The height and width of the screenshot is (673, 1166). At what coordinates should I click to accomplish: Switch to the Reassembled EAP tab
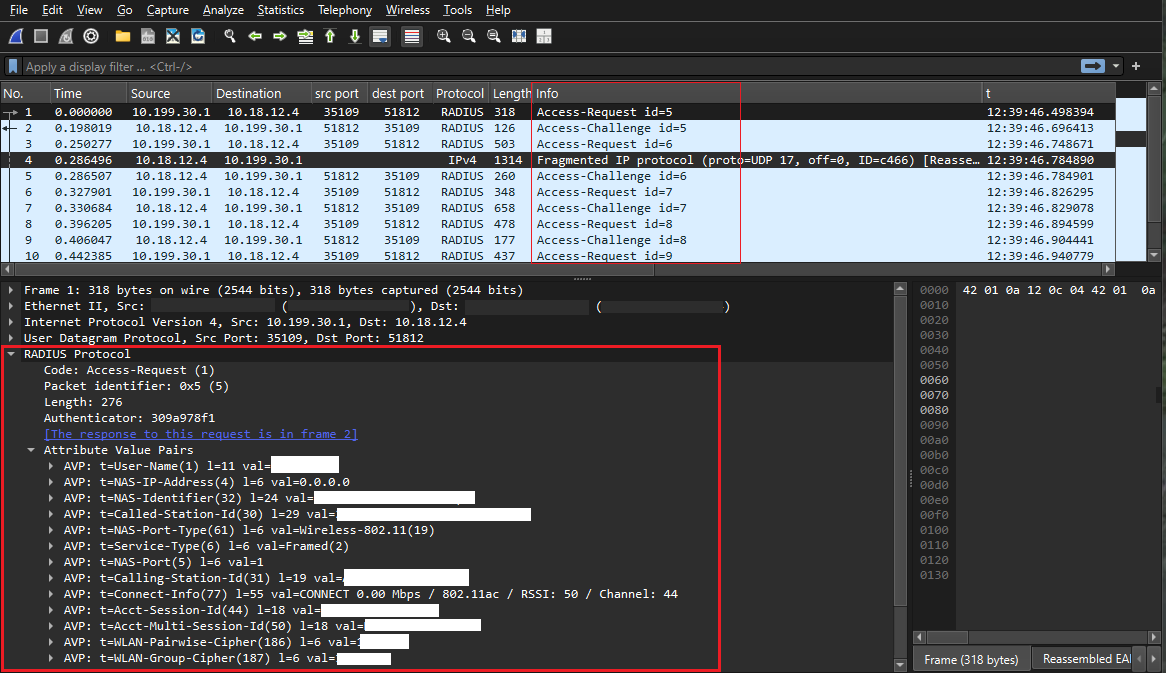pyautogui.click(x=1085, y=658)
